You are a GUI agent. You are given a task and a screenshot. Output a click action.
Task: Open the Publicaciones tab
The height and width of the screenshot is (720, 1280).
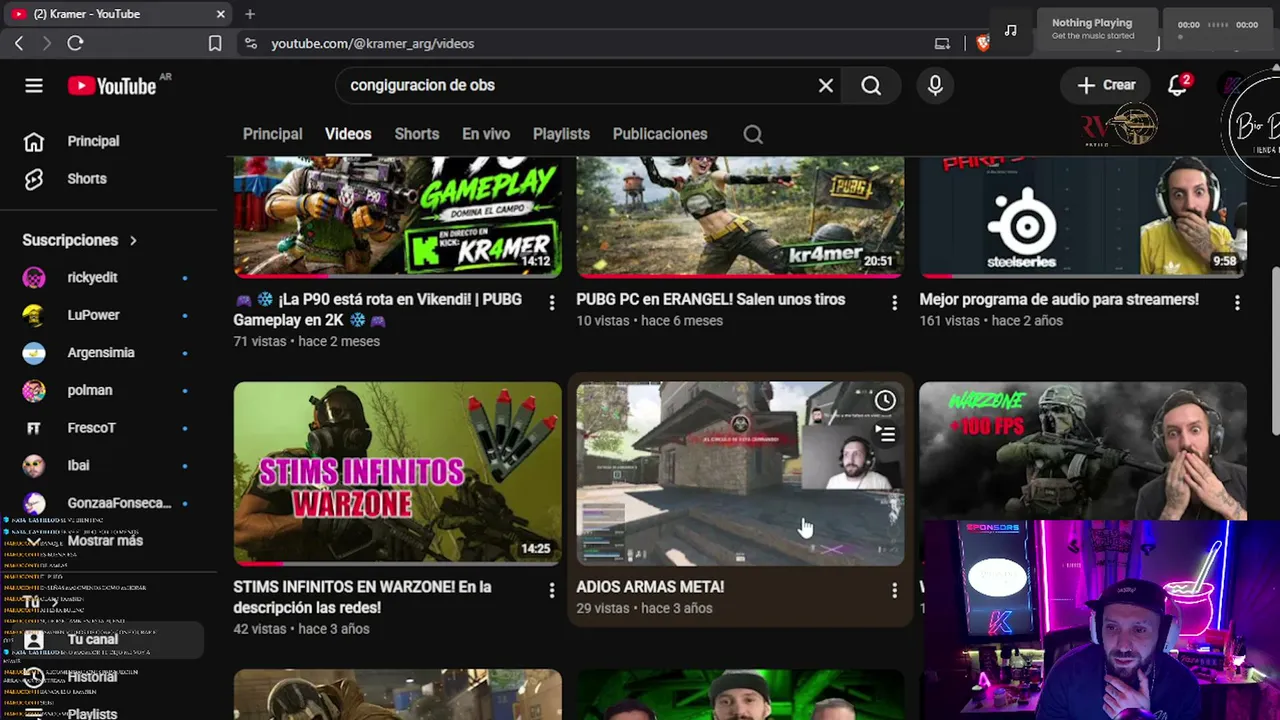tap(660, 134)
